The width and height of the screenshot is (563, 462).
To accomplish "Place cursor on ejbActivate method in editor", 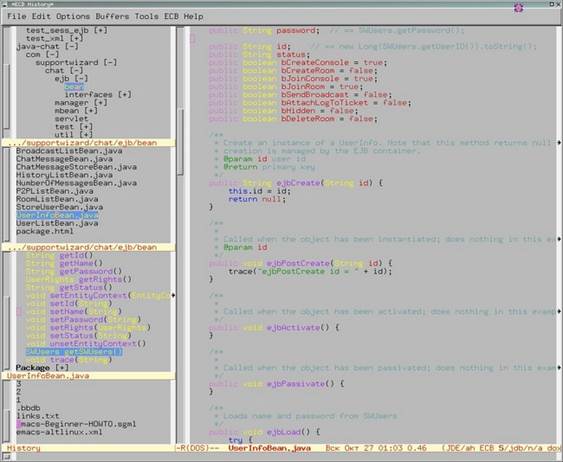I will pos(293,328).
